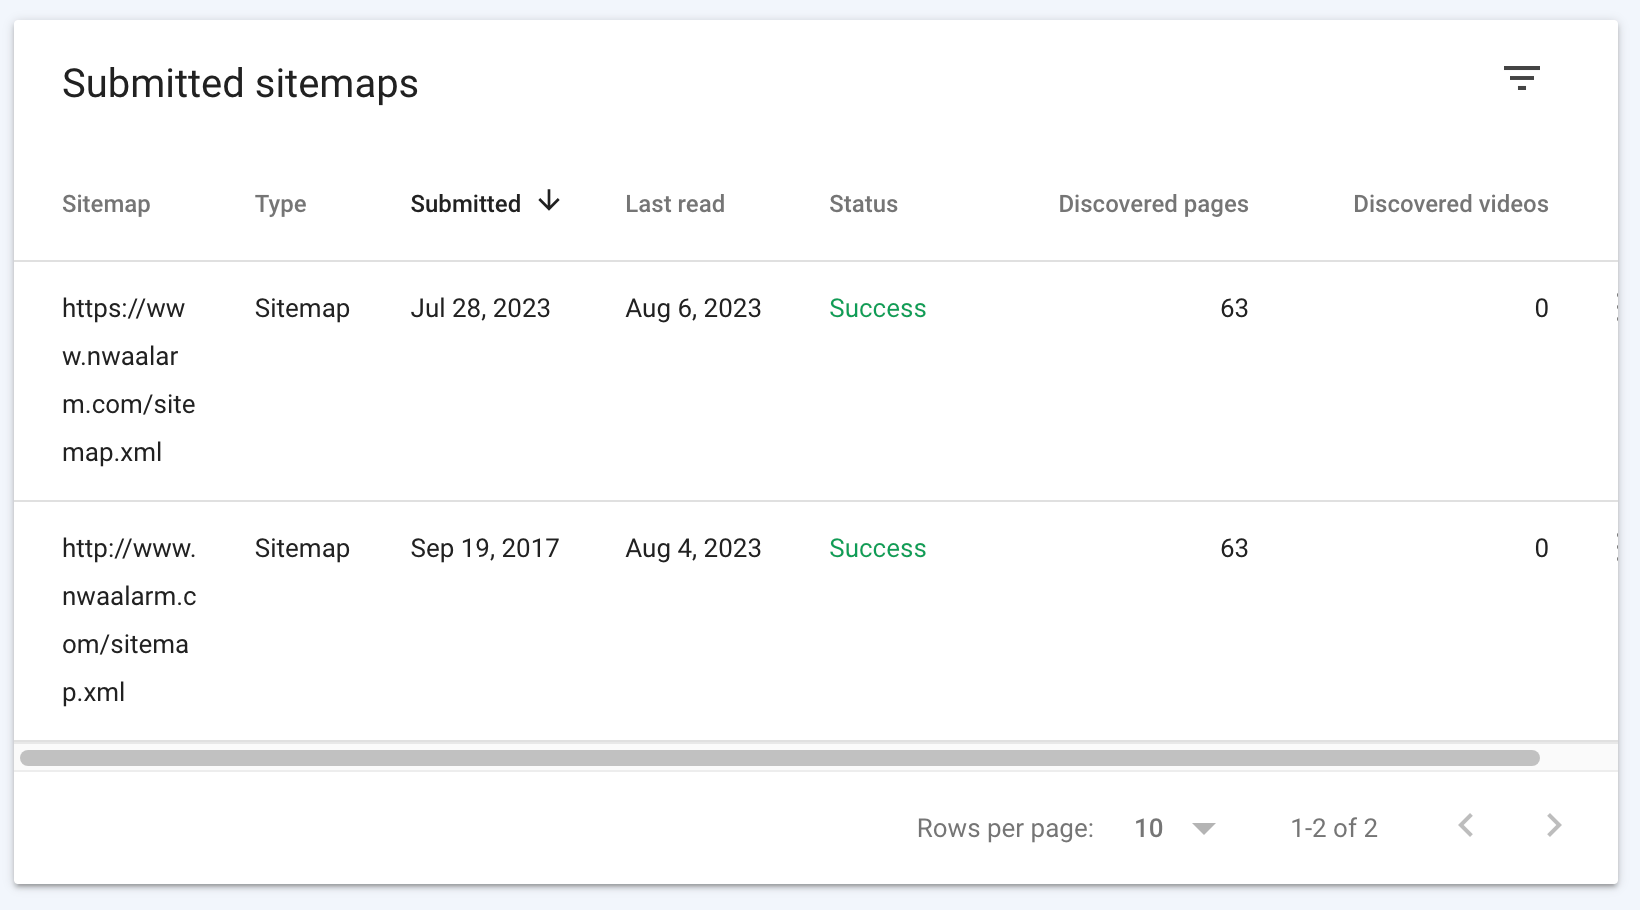
Task: Sort by Status column header
Action: pyautogui.click(x=863, y=204)
